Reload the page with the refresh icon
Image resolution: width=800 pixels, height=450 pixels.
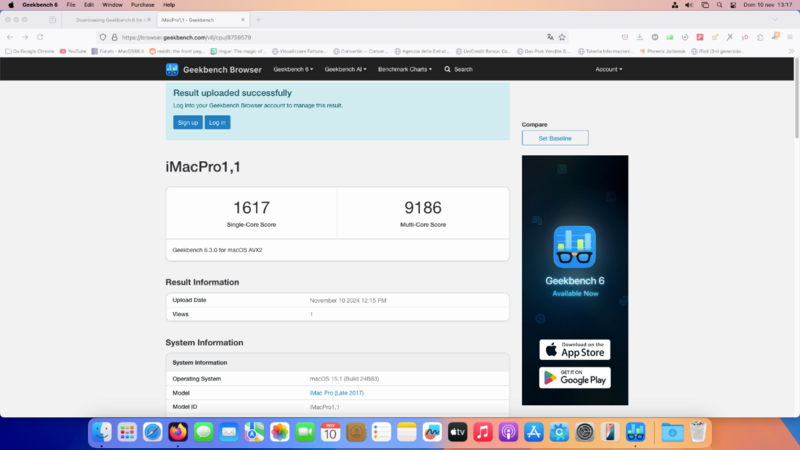click(x=40, y=37)
